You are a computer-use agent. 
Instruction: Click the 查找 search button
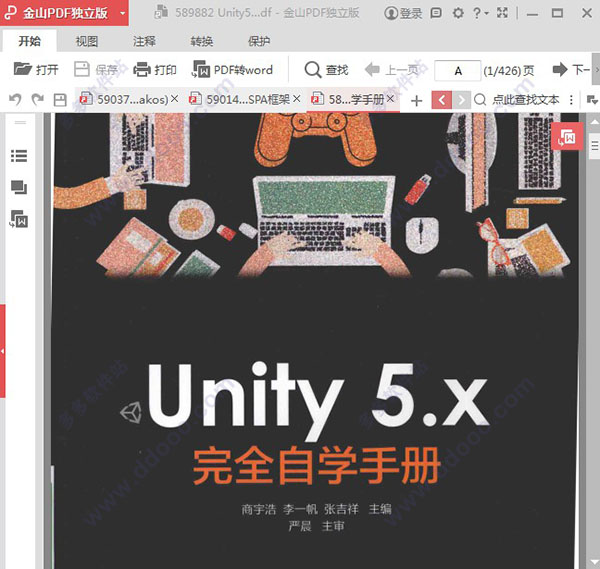(x=326, y=70)
